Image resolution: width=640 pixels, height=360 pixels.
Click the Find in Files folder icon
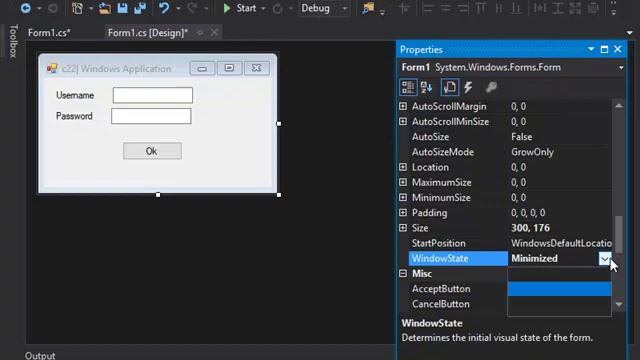[x=368, y=8]
